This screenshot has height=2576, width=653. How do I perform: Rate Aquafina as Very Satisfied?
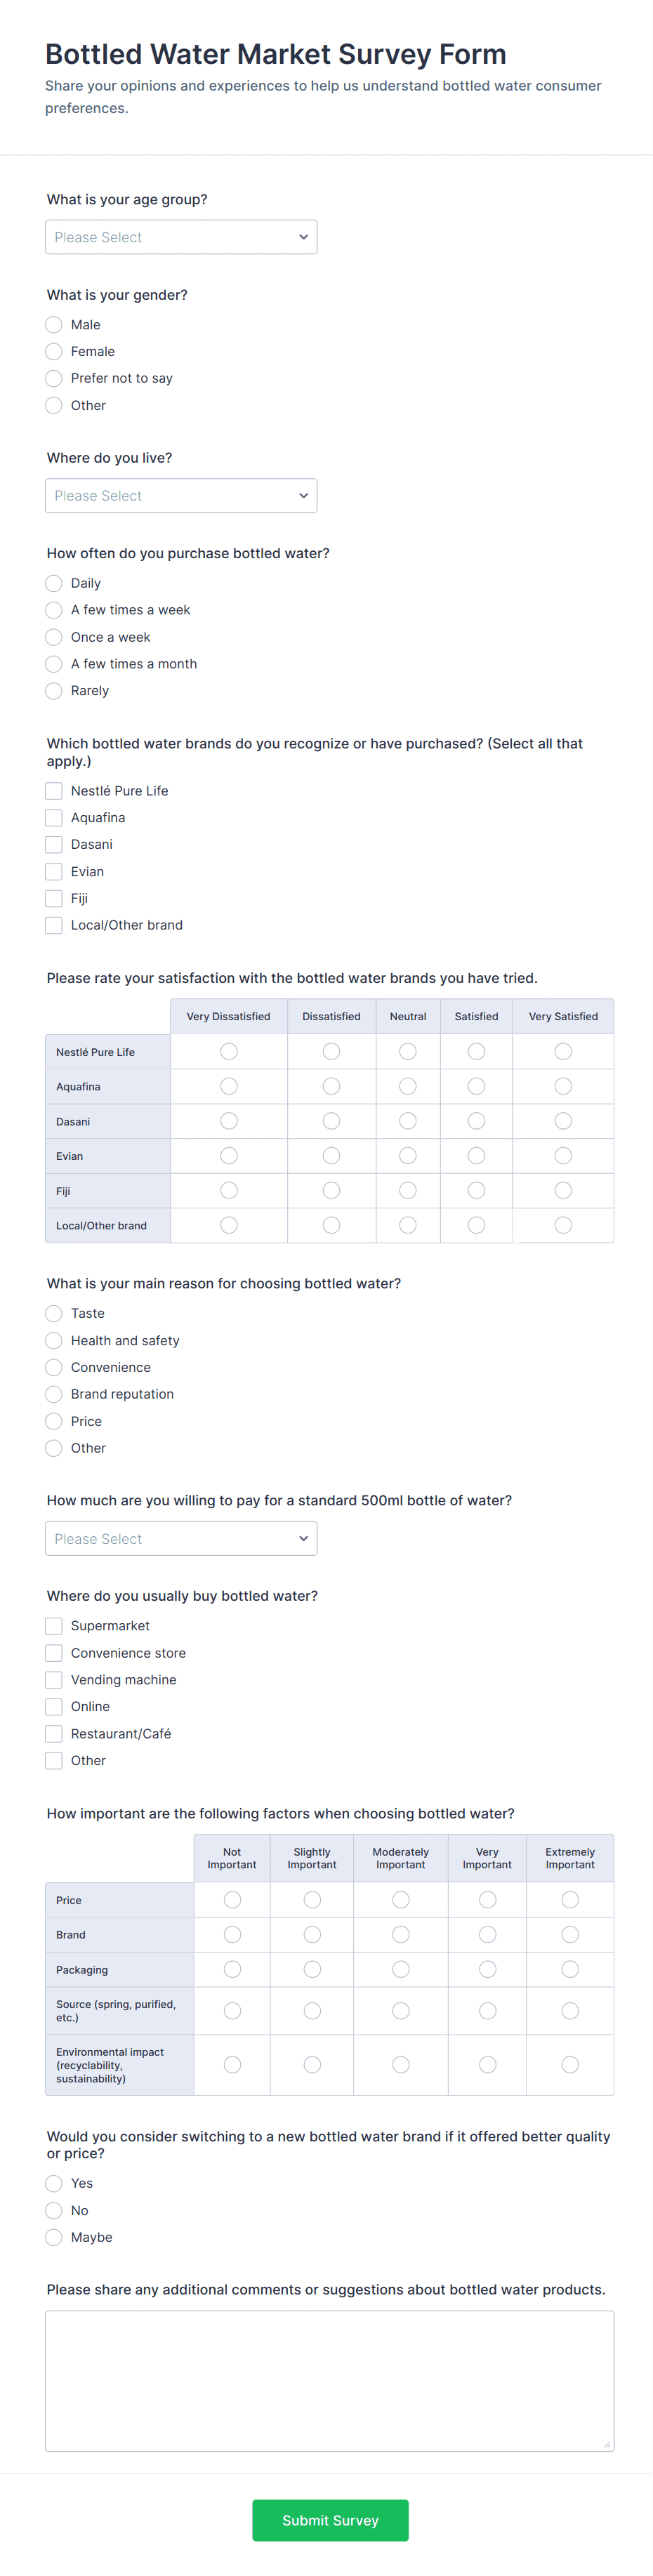tap(563, 1087)
